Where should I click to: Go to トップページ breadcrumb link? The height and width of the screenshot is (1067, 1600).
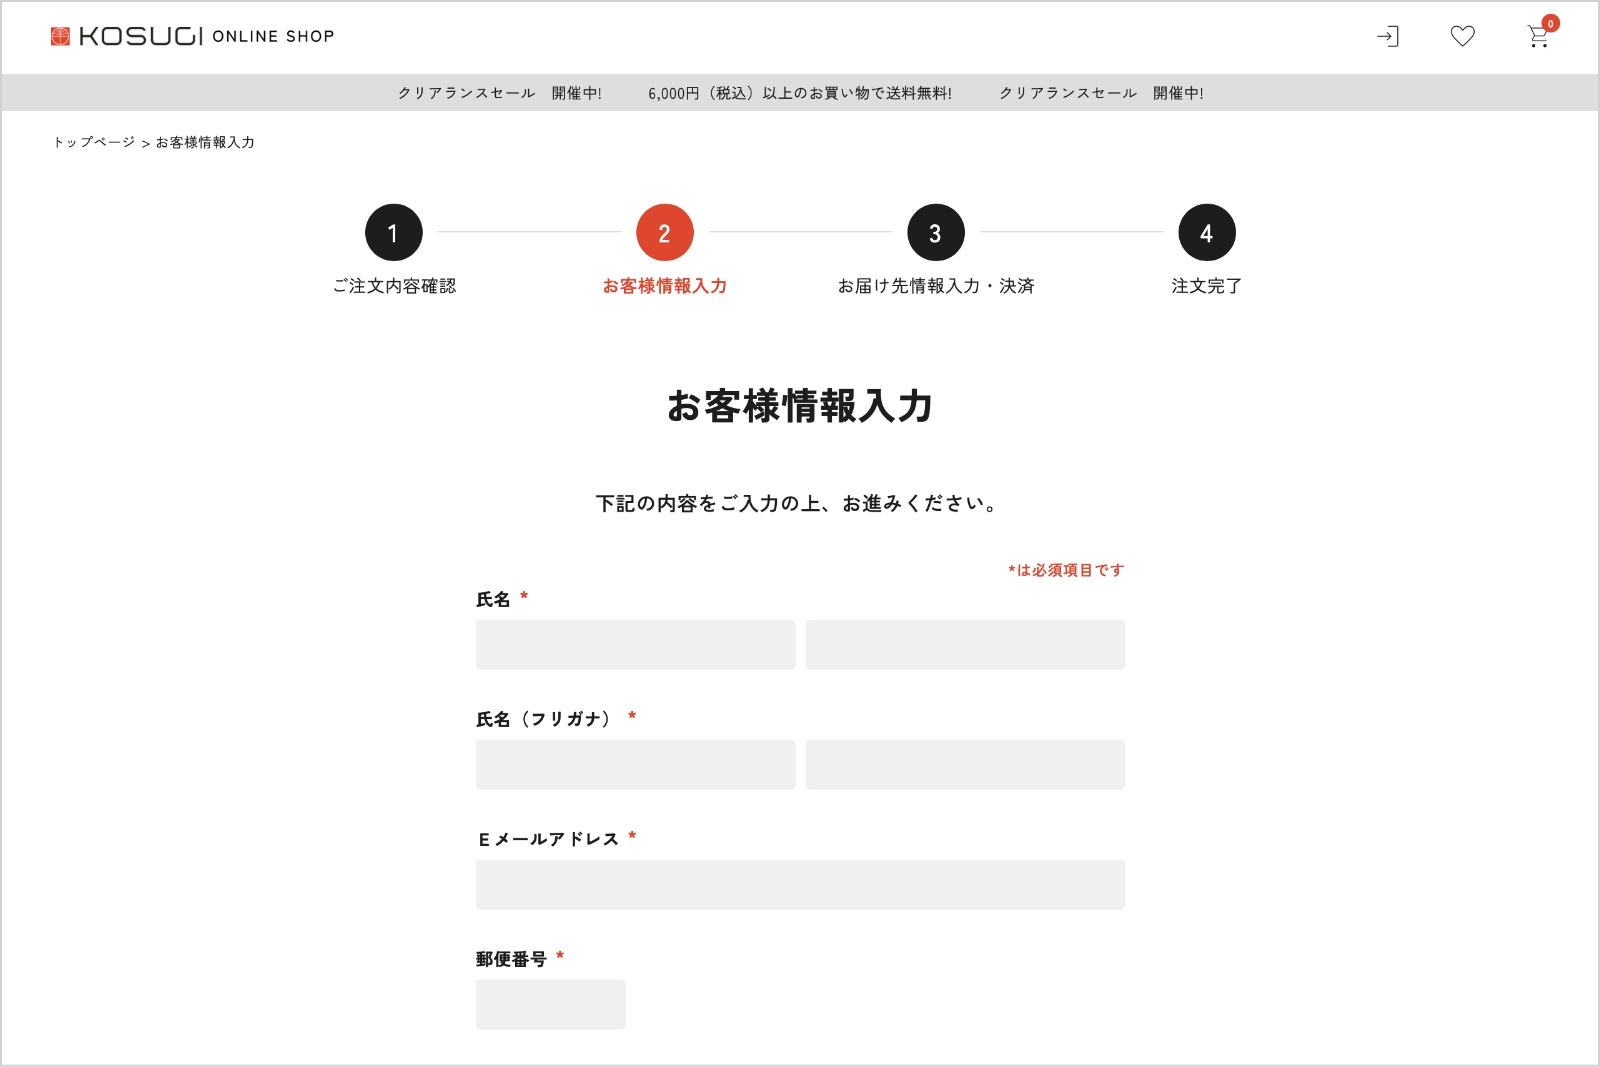coord(94,143)
